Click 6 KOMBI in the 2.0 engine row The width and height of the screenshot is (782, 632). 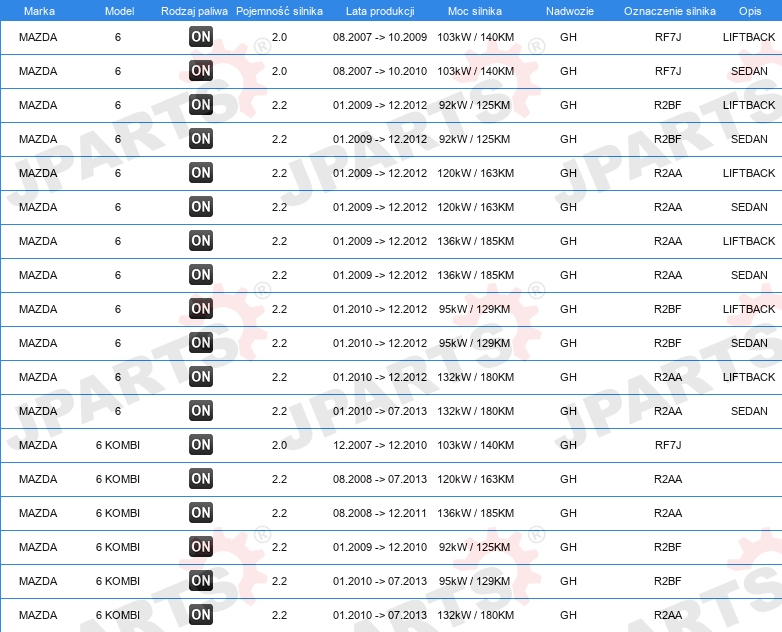[x=118, y=445]
